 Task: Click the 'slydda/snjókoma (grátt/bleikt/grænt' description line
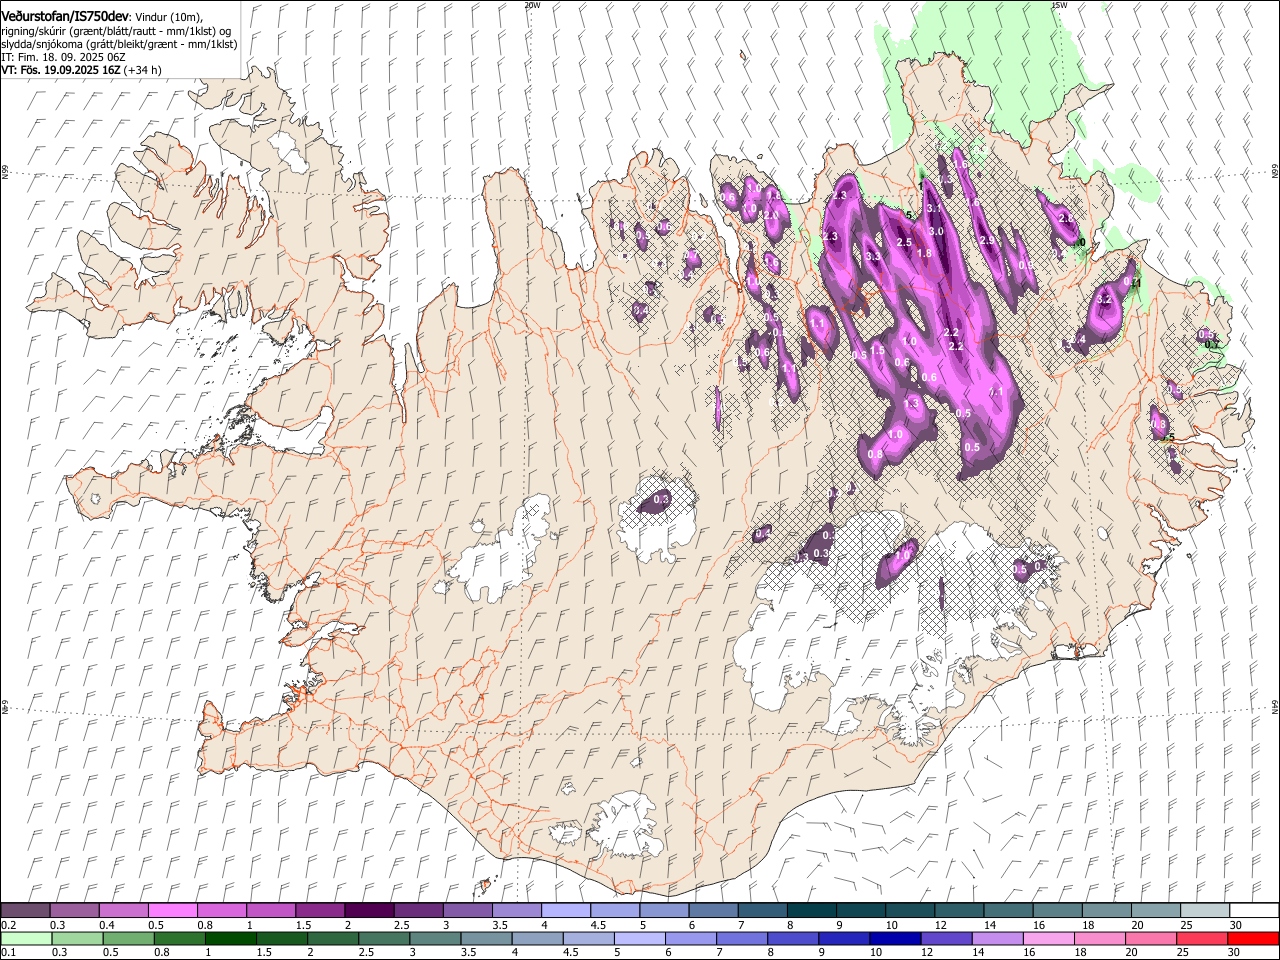pyautogui.click(x=119, y=44)
